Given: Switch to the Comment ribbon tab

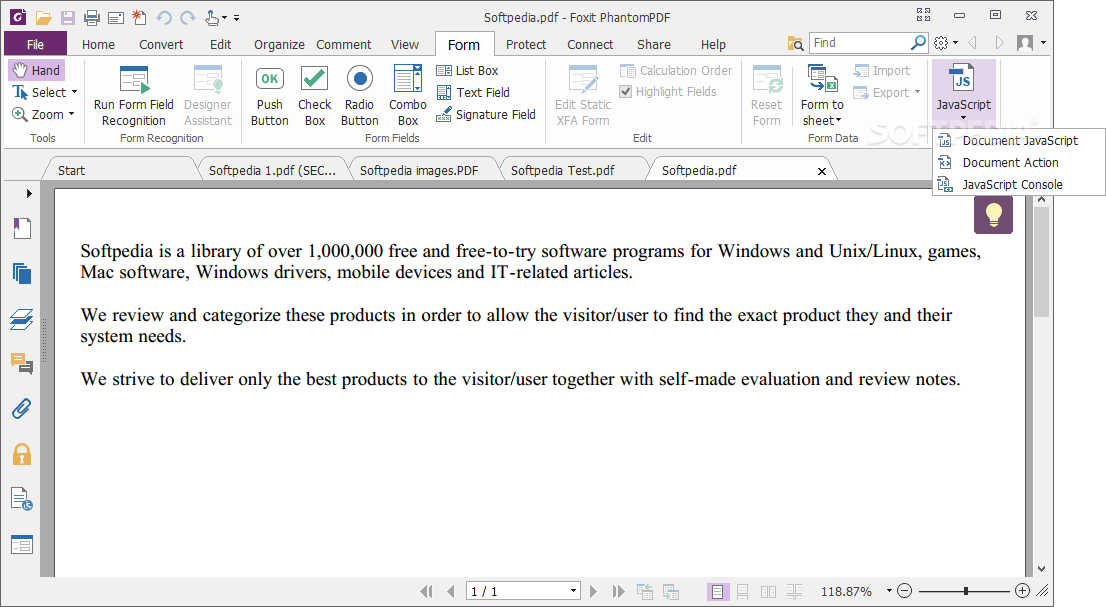Looking at the screenshot, I should pos(344,44).
